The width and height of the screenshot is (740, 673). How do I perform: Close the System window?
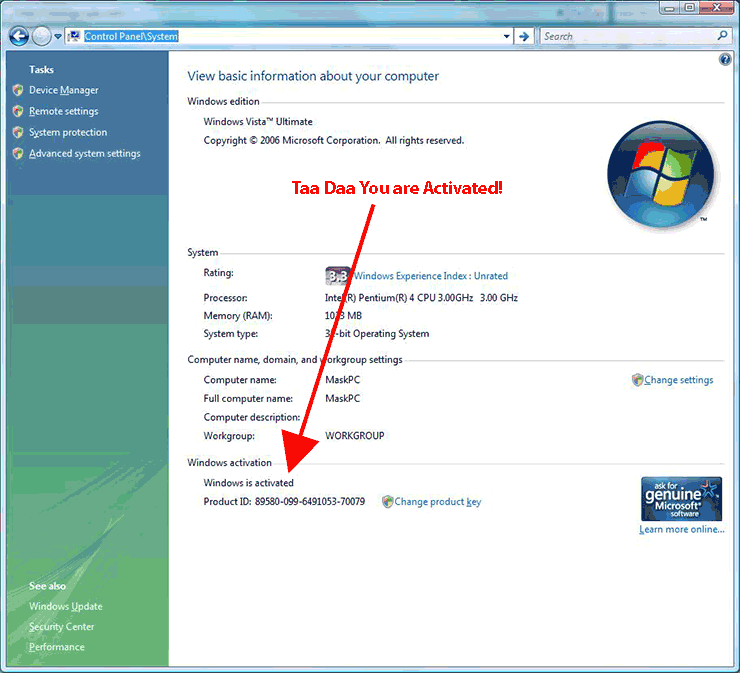click(x=717, y=8)
